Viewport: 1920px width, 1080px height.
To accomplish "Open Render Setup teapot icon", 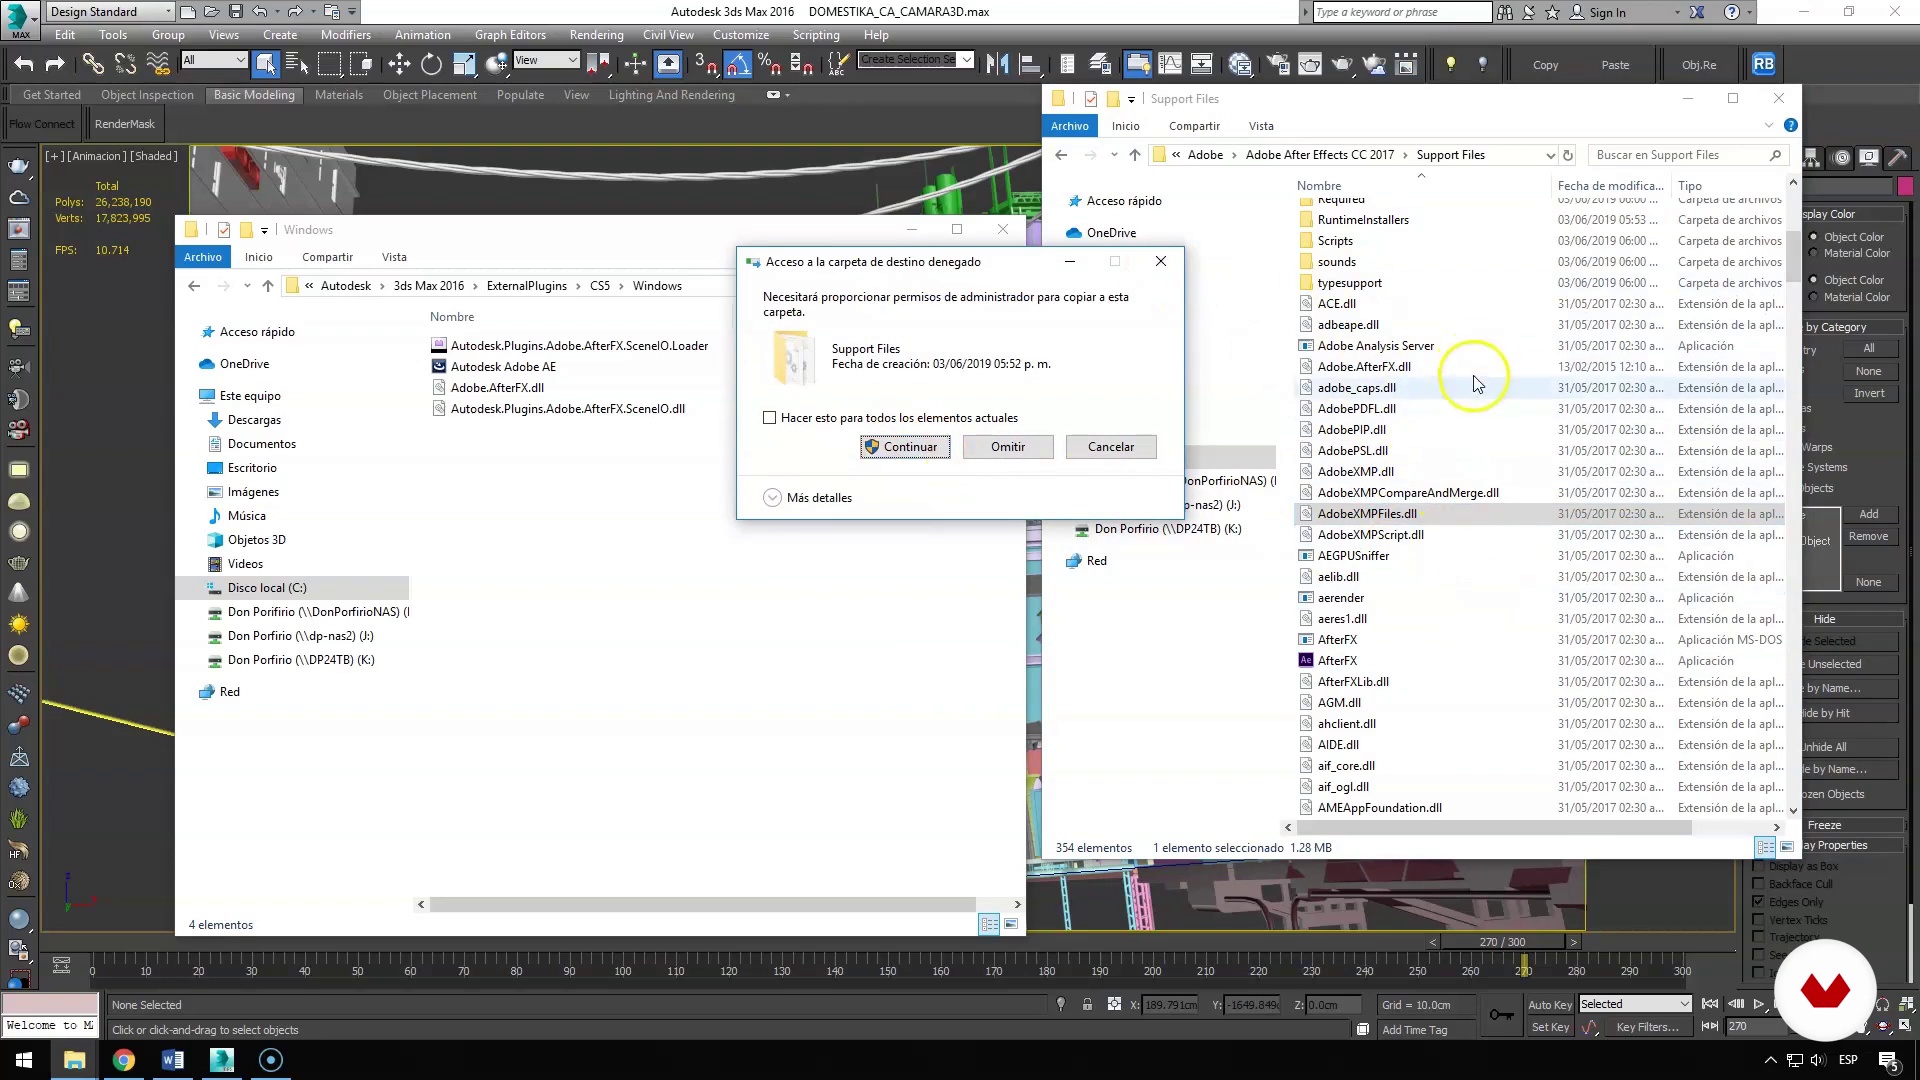I will pos(1277,64).
